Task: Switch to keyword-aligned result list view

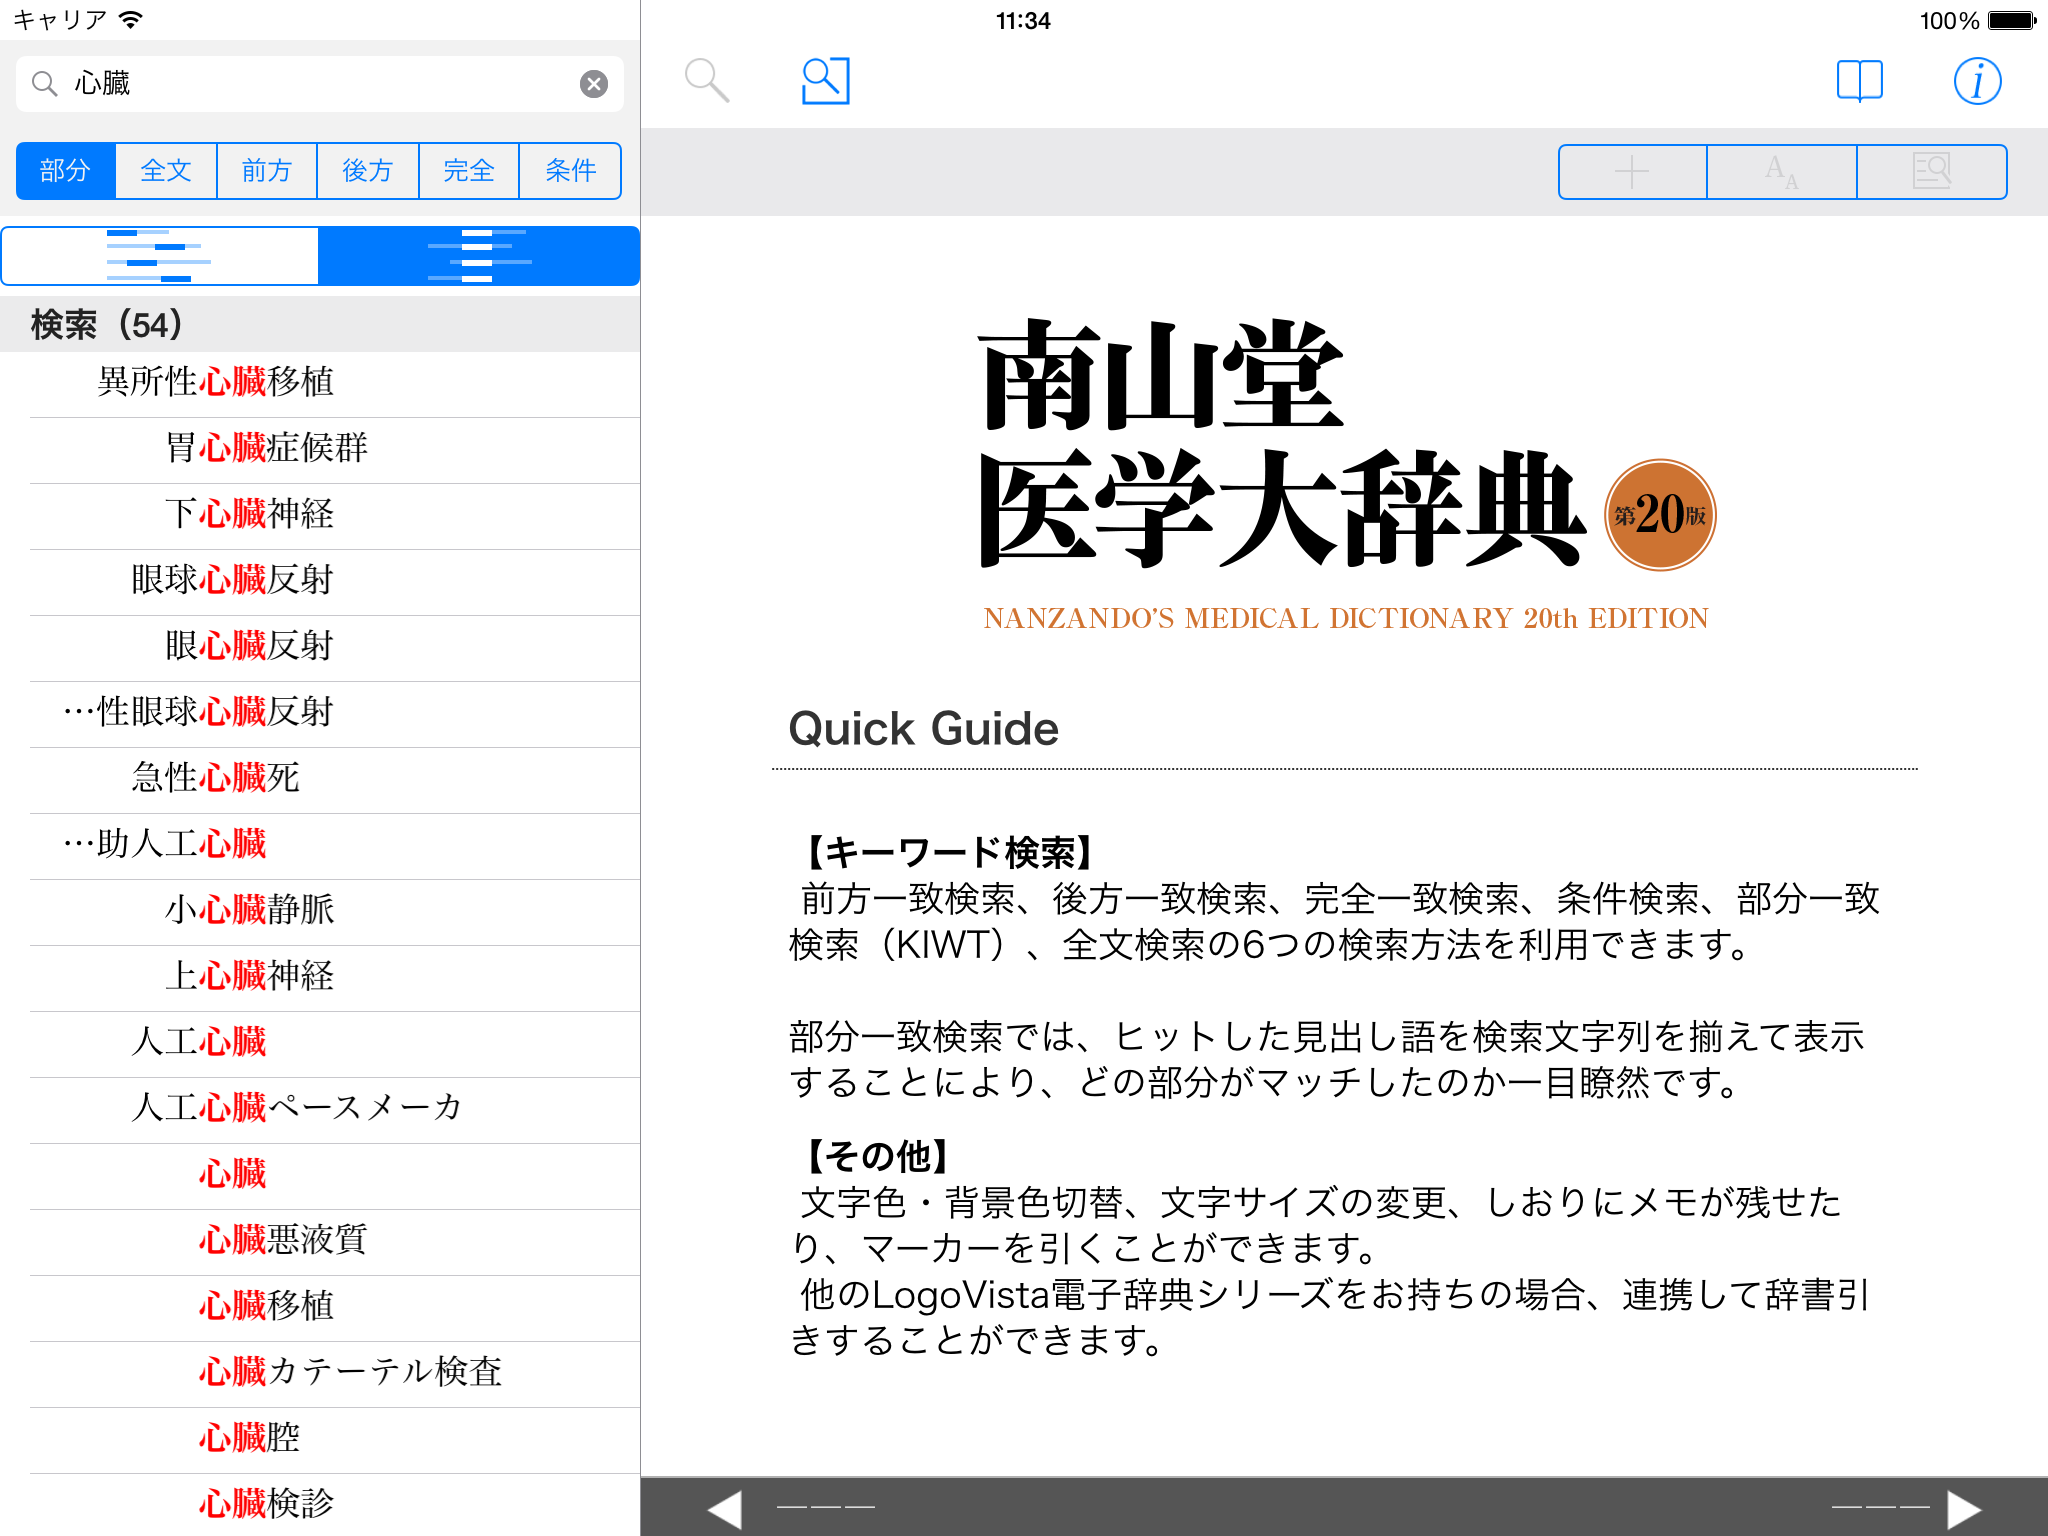Action: pyautogui.click(x=479, y=256)
